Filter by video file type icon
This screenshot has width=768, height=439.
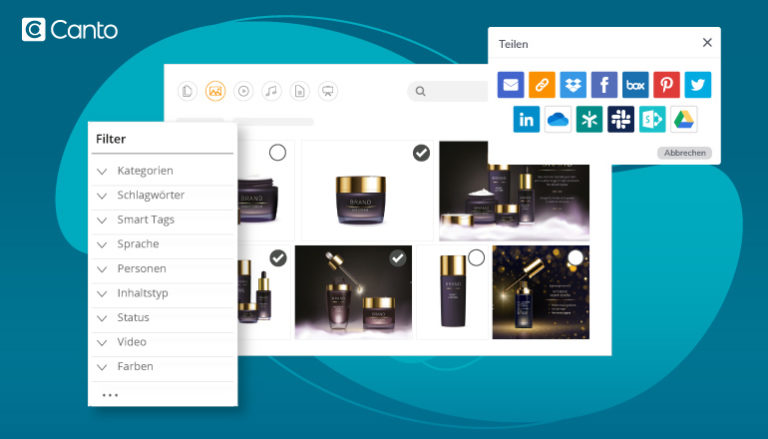pyautogui.click(x=243, y=91)
